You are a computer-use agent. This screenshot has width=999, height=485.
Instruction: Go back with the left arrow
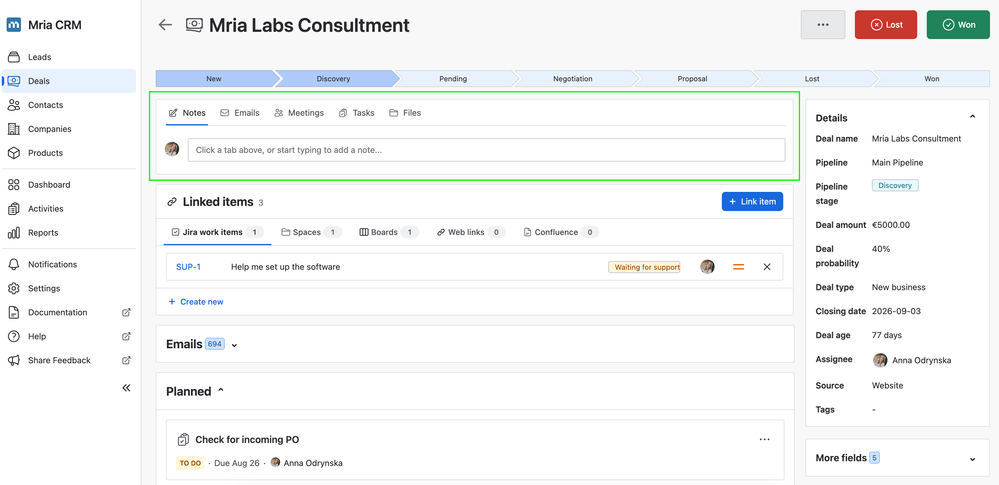point(165,25)
